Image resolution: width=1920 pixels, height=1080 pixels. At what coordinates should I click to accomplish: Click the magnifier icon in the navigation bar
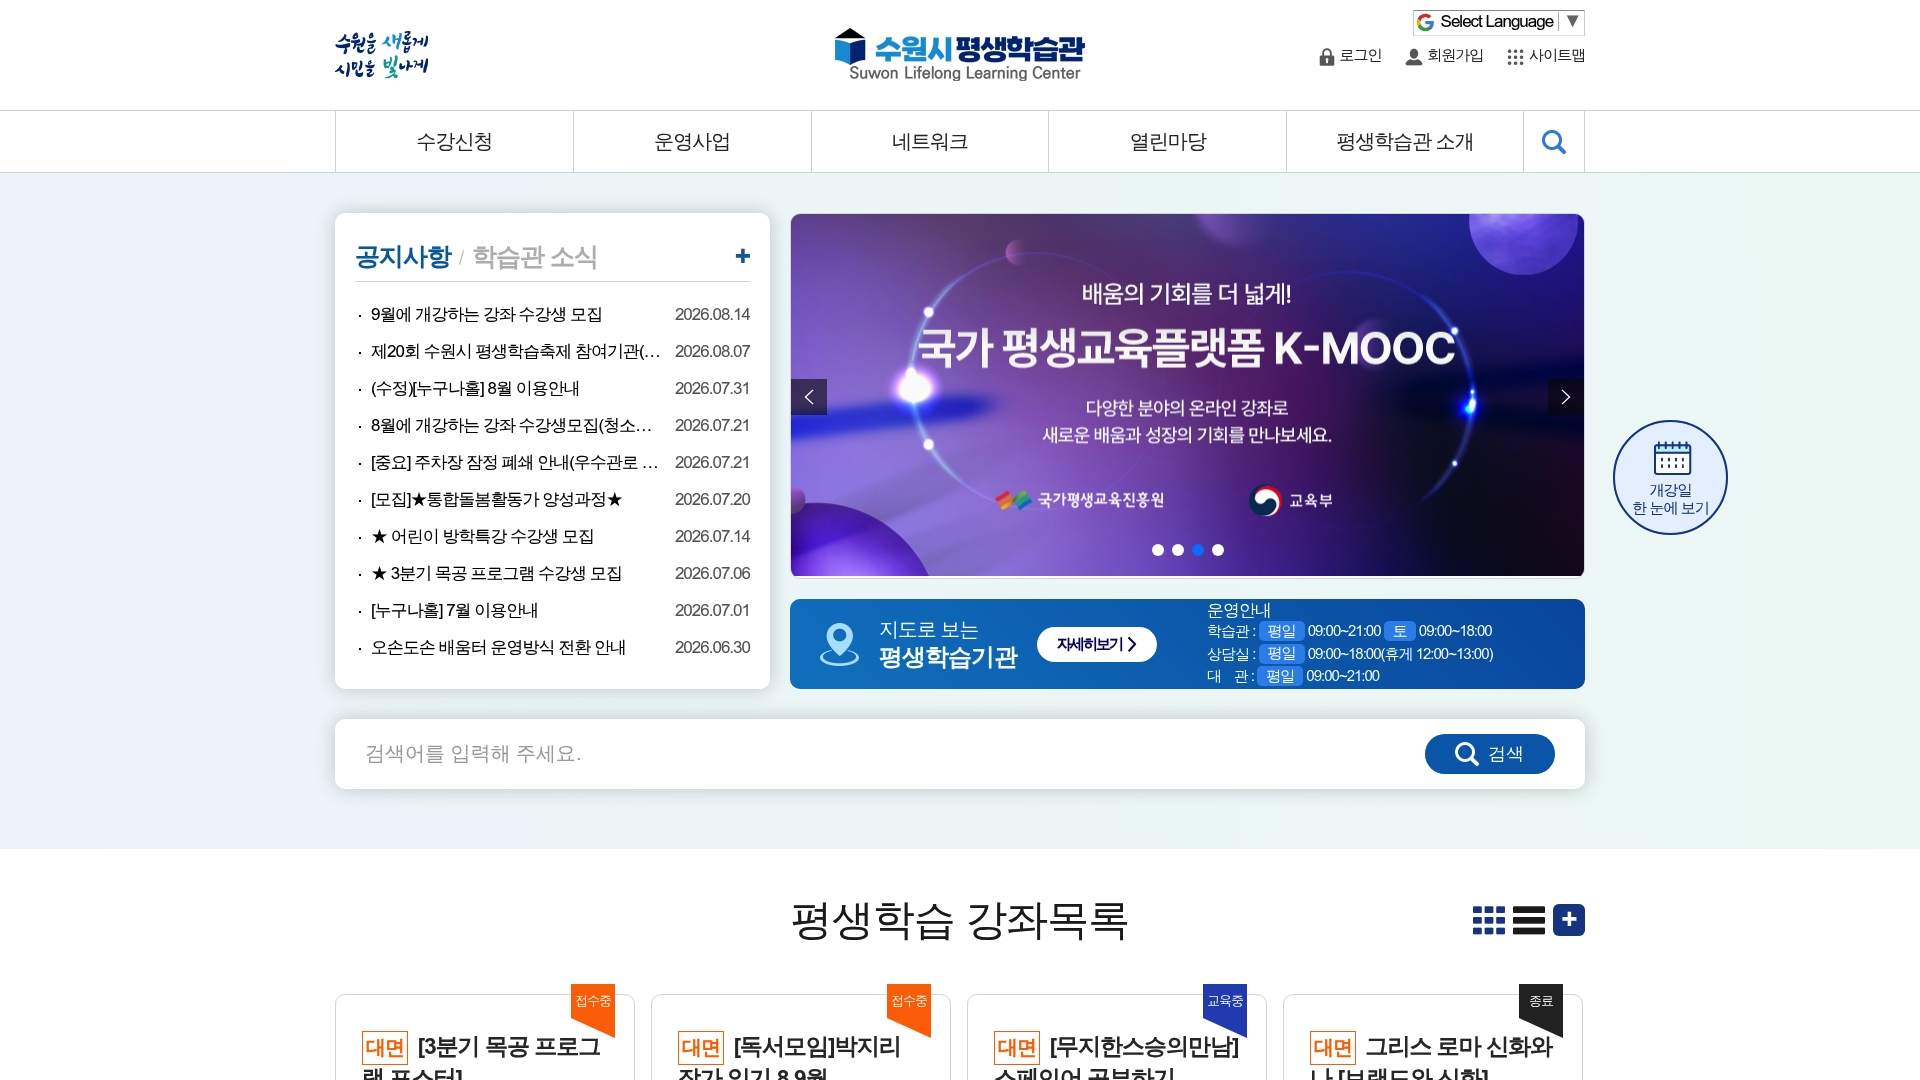pos(1553,142)
